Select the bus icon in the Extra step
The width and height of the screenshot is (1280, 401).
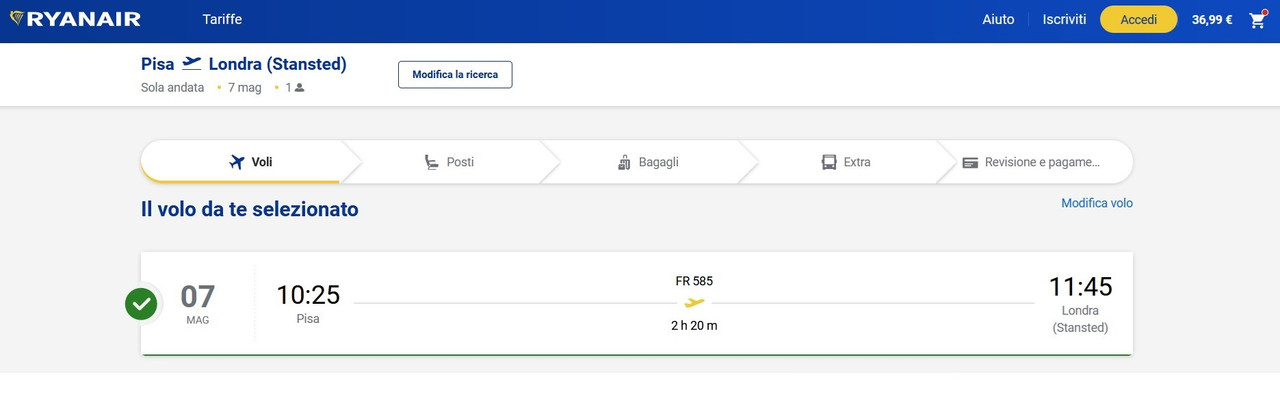pyautogui.click(x=829, y=162)
